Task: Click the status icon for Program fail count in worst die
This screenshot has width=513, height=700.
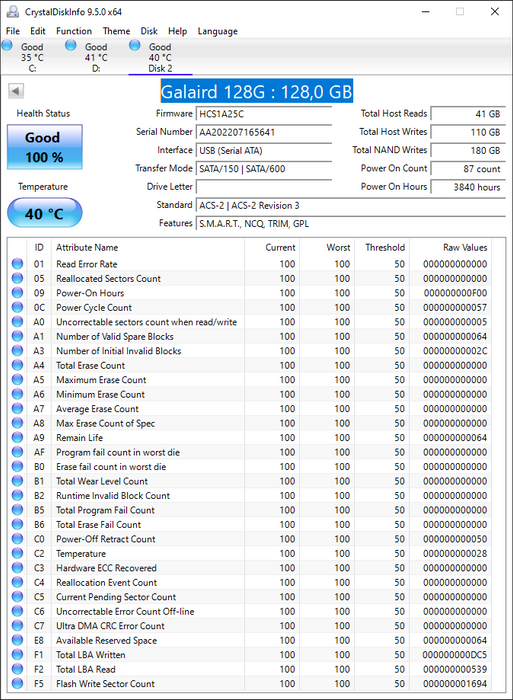Action: tap(17, 452)
